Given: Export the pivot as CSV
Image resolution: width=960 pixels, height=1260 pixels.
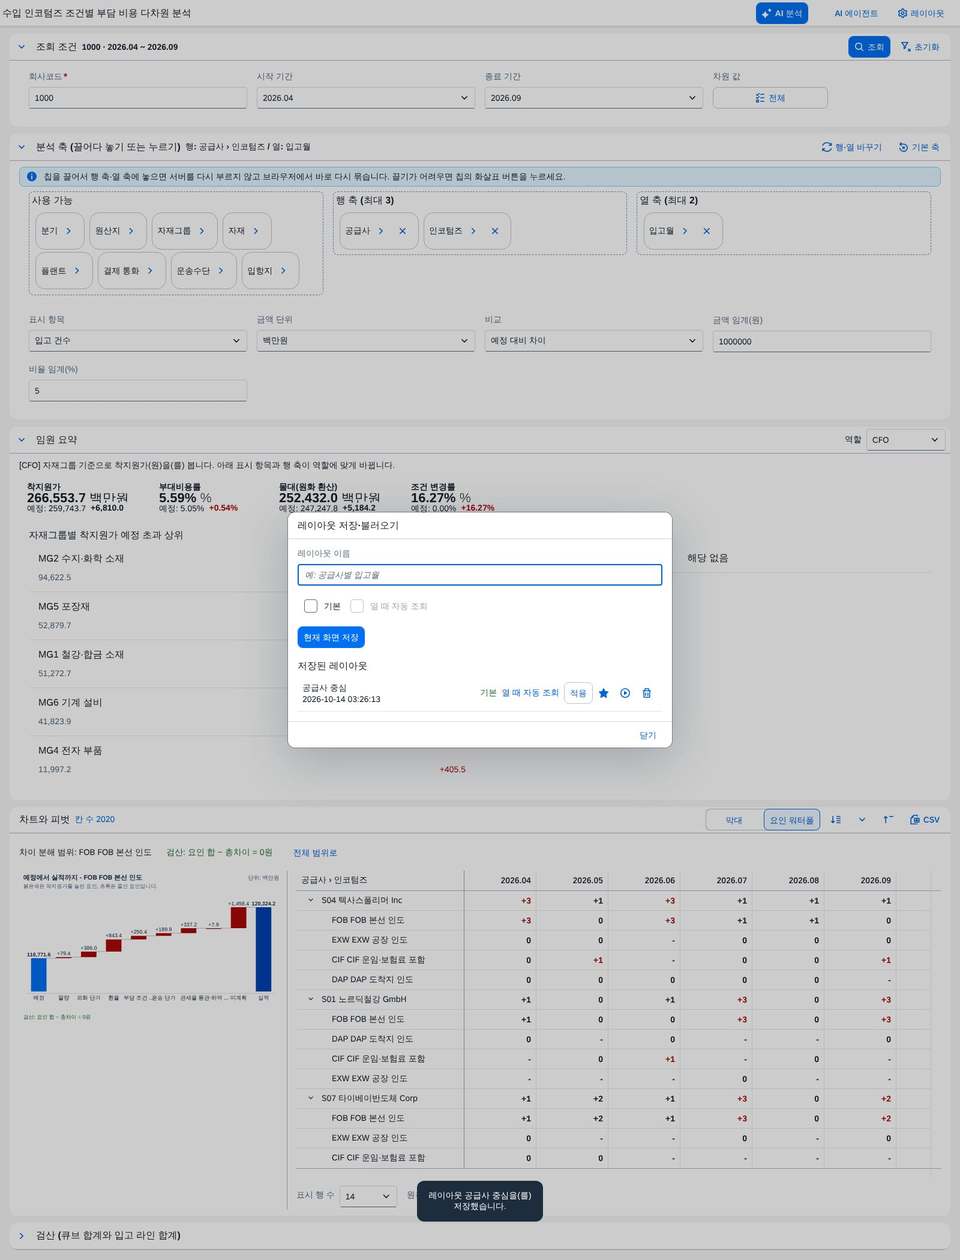Looking at the screenshot, I should point(925,820).
